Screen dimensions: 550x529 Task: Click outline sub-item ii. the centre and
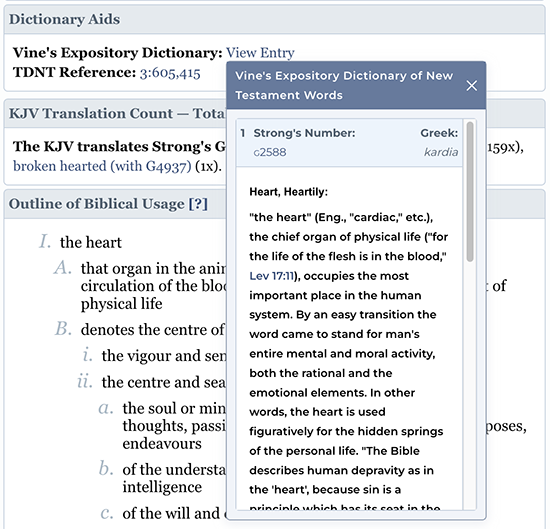click(x=163, y=382)
